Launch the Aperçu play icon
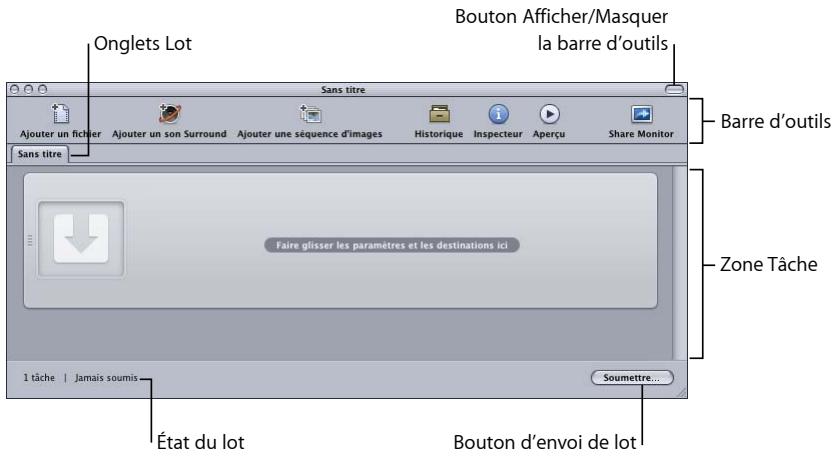Screen dimensions: 835x459 [x=550, y=115]
